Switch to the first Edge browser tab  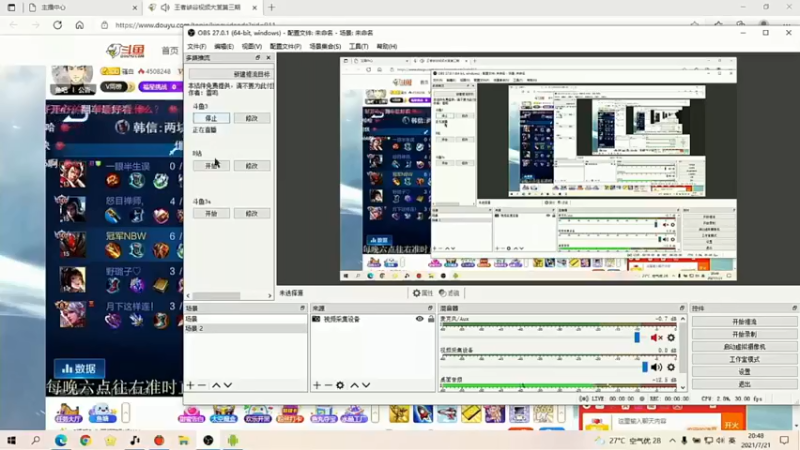[x=82, y=8]
